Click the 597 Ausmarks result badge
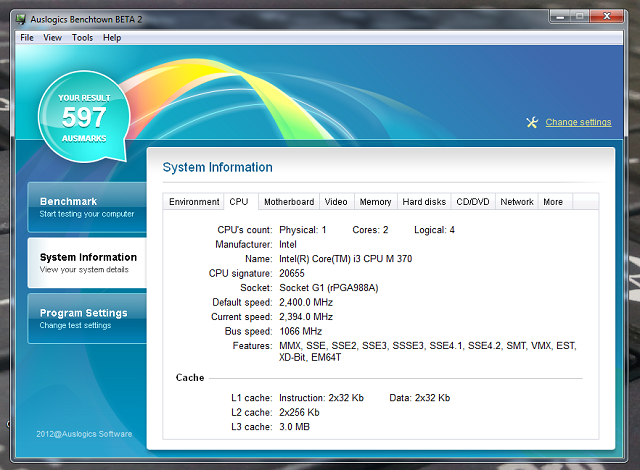The height and width of the screenshot is (470, 640). (84, 118)
